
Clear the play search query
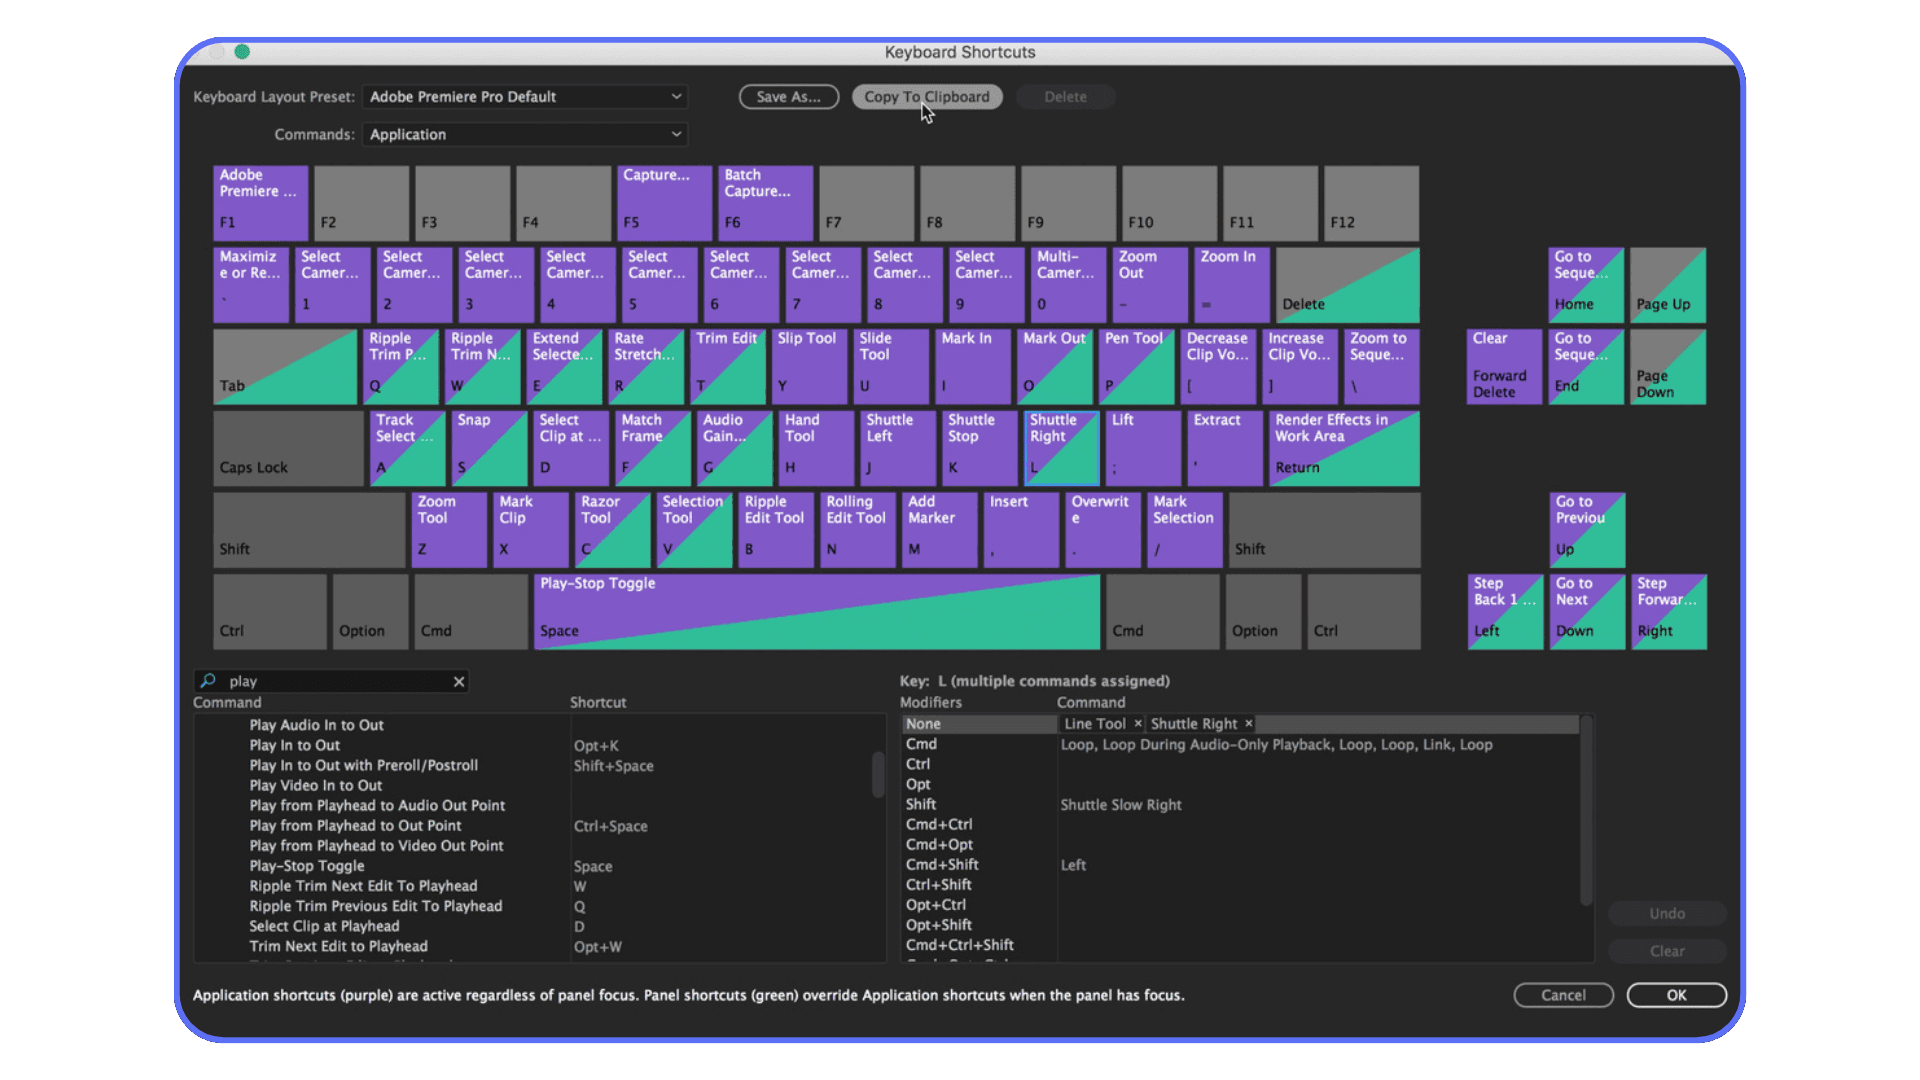[459, 681]
